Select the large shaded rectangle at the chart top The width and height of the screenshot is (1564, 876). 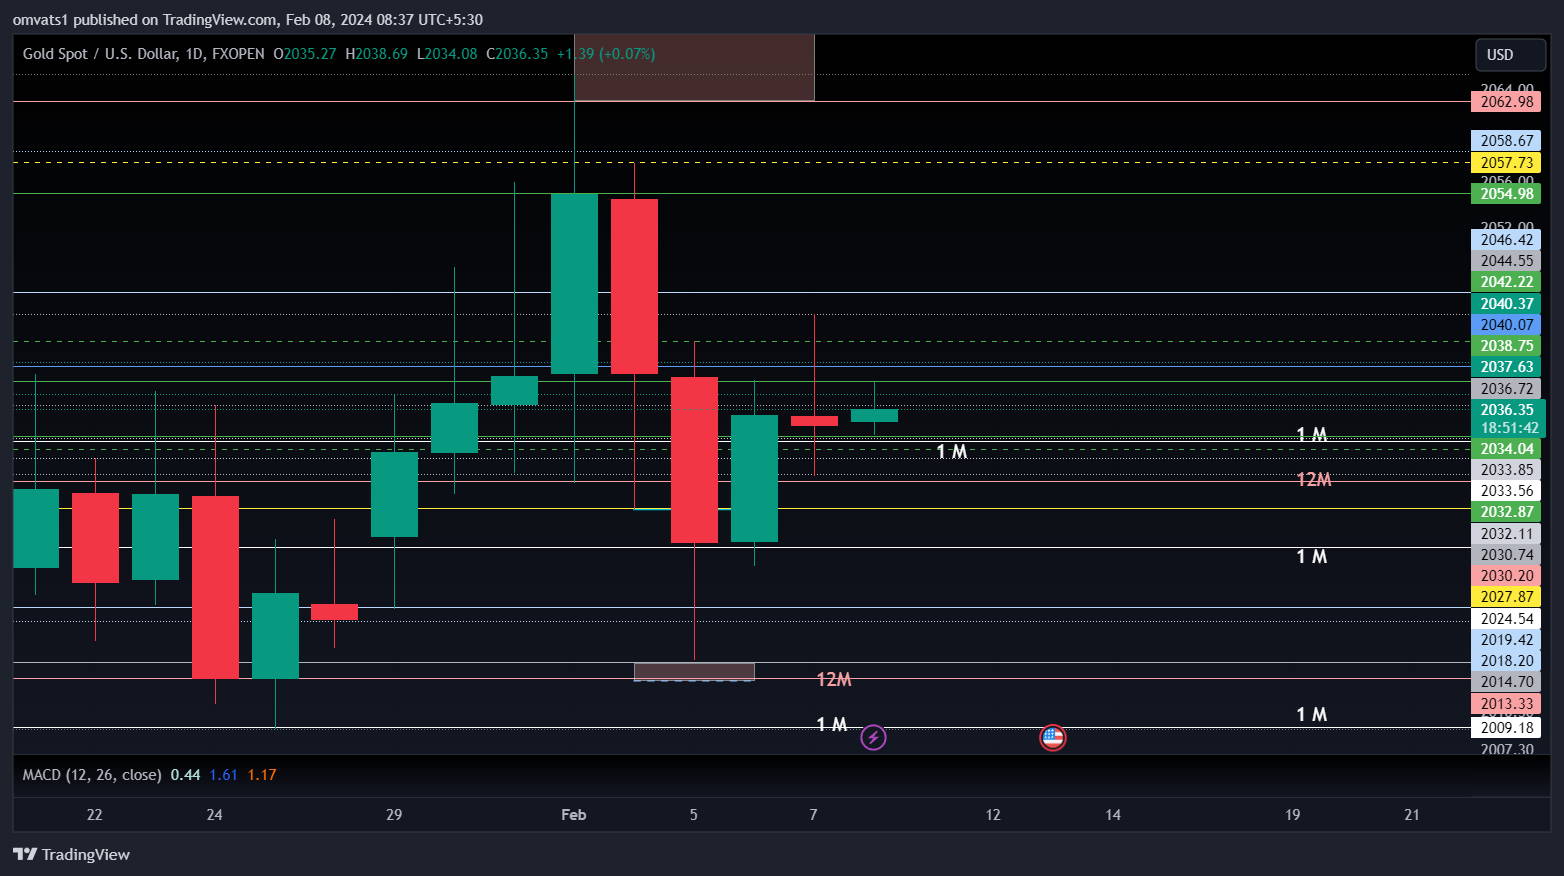694,68
